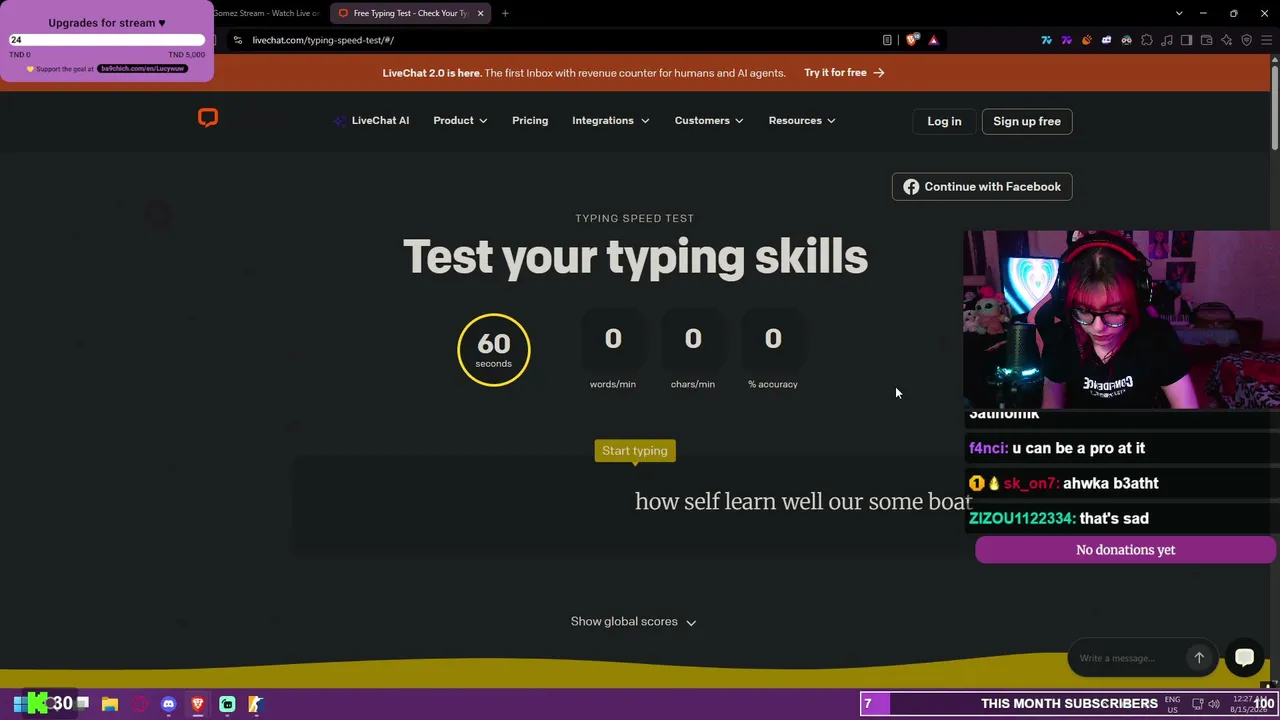Open File Explorer from taskbar
1280x720 pixels.
(110, 704)
